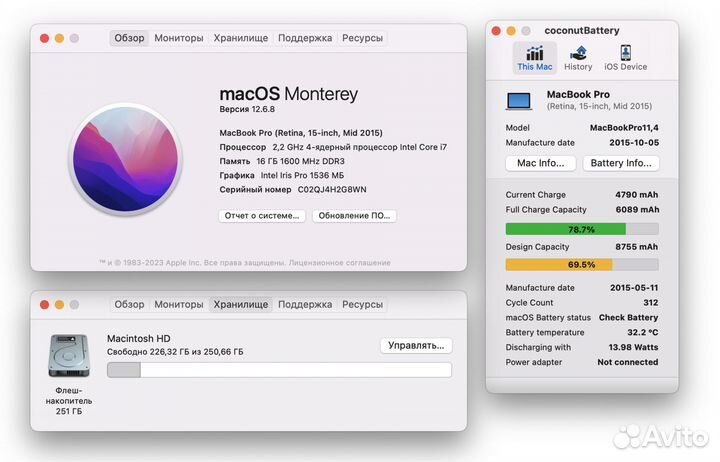Open the This Mac tab in coconutBattery

[534, 58]
